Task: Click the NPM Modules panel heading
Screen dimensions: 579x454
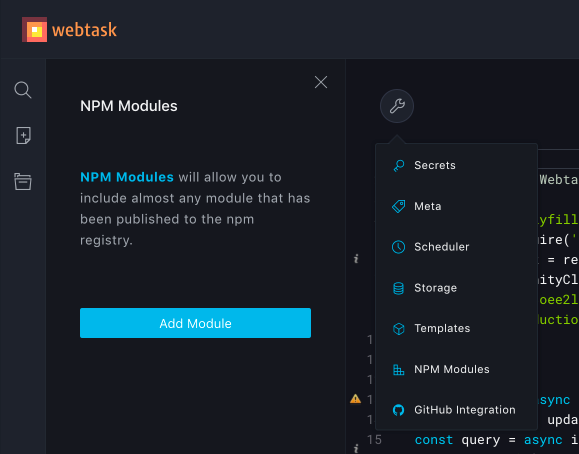Action: pos(129,106)
